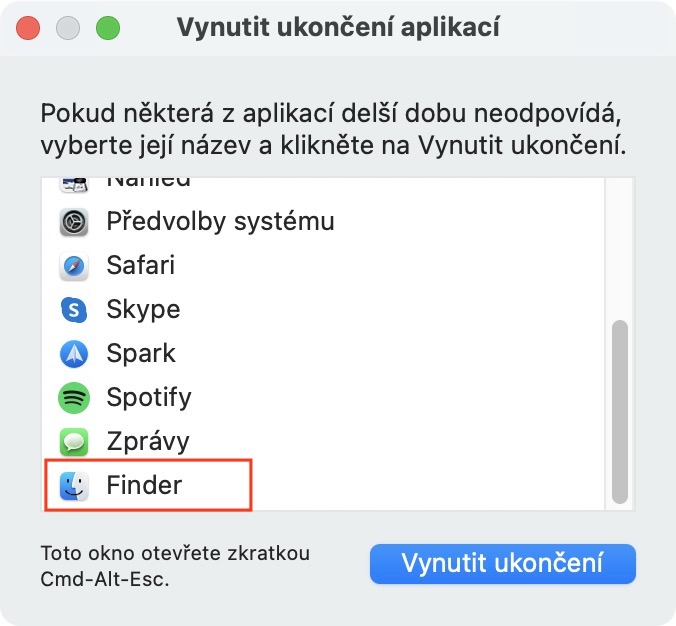Click the Safari compass icon
This screenshot has width=676, height=626.
(x=75, y=266)
